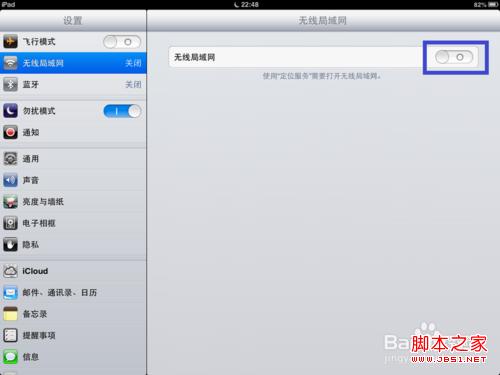500x375 pixels.
Task: Tap the Brightness & Wallpaper icon beside 亮度与墙纸
Action: click(x=10, y=202)
